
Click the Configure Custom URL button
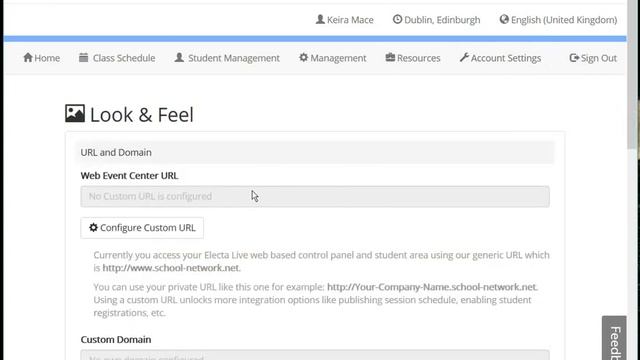(x=142, y=228)
